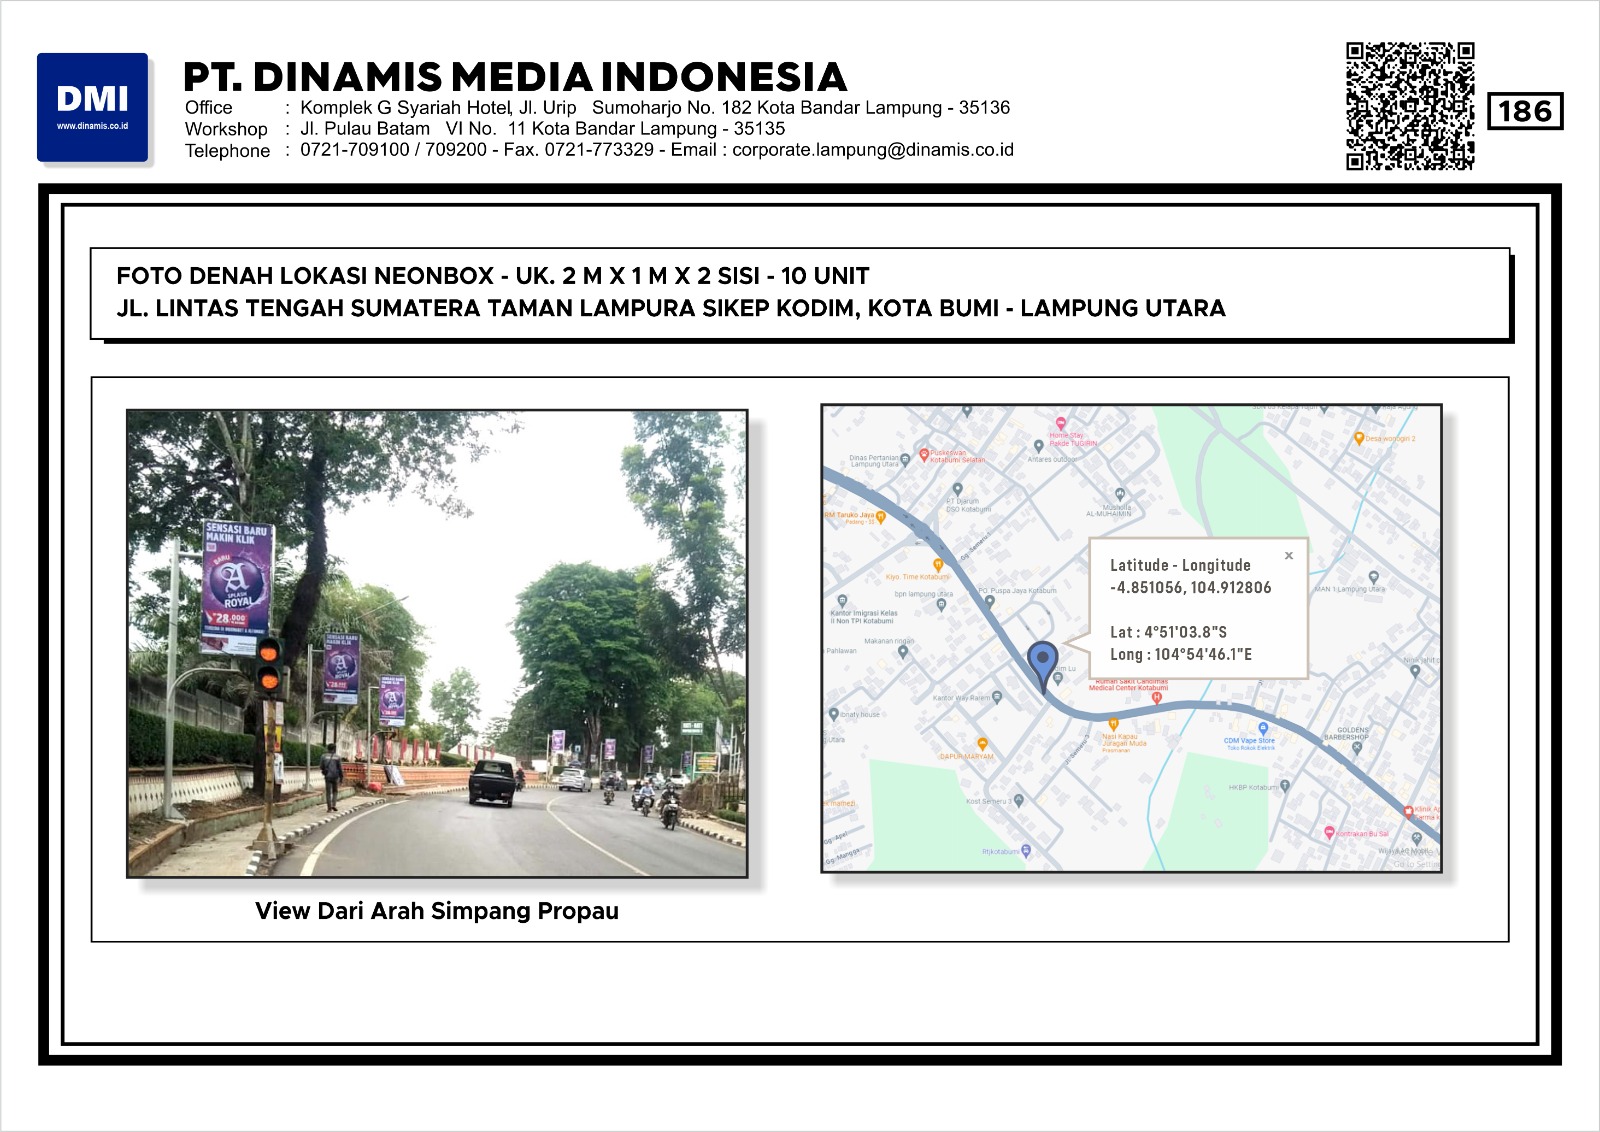Click the www.dinamis.co.id website text in logo

point(92,126)
